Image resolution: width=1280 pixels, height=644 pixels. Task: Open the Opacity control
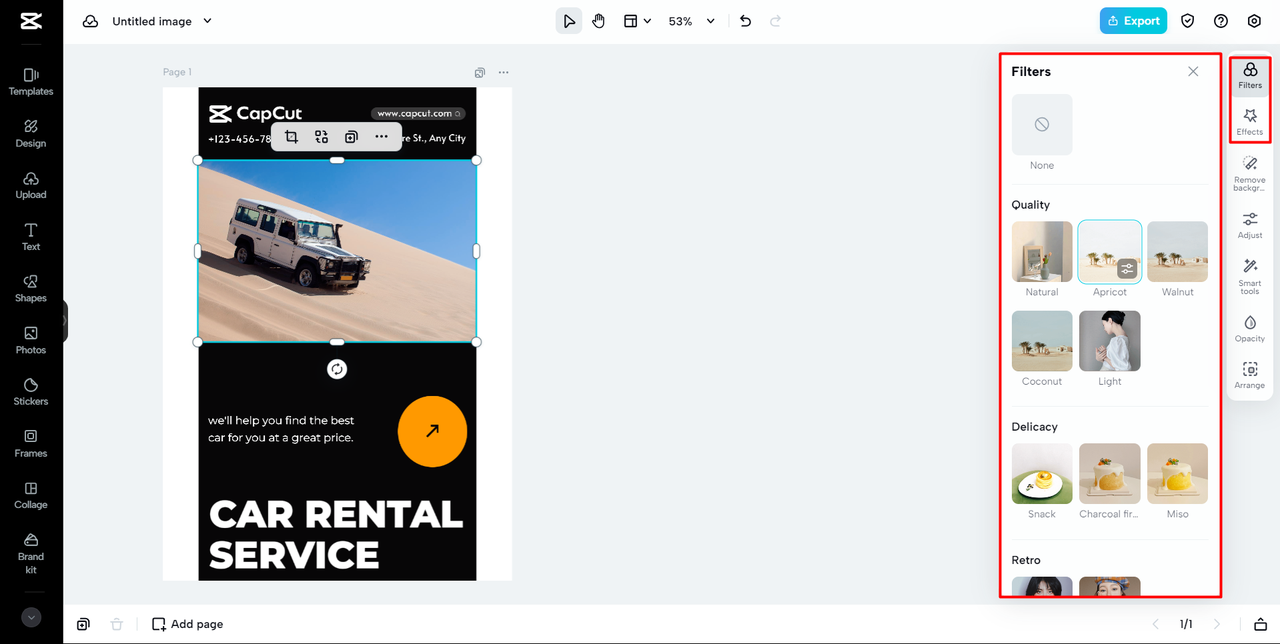pos(1250,328)
